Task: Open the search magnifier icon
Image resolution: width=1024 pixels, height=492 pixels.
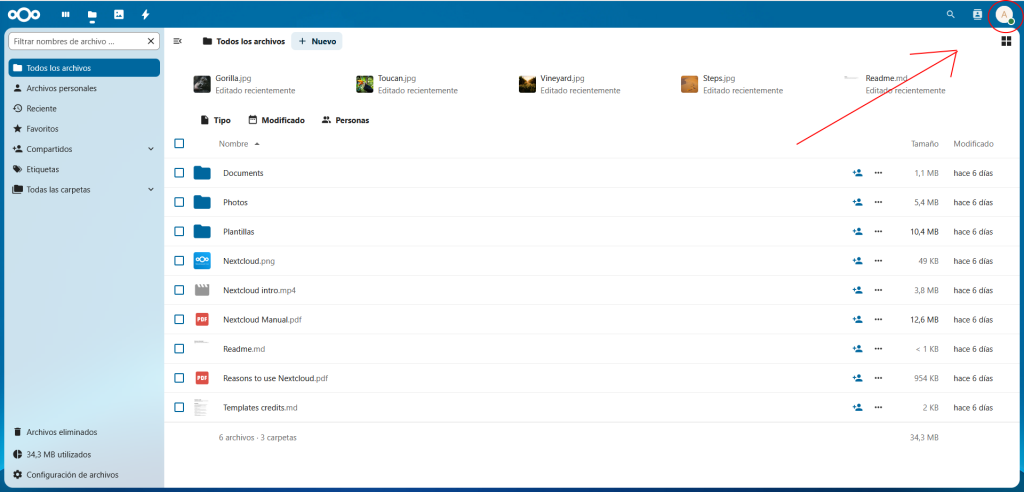Action: (950, 15)
